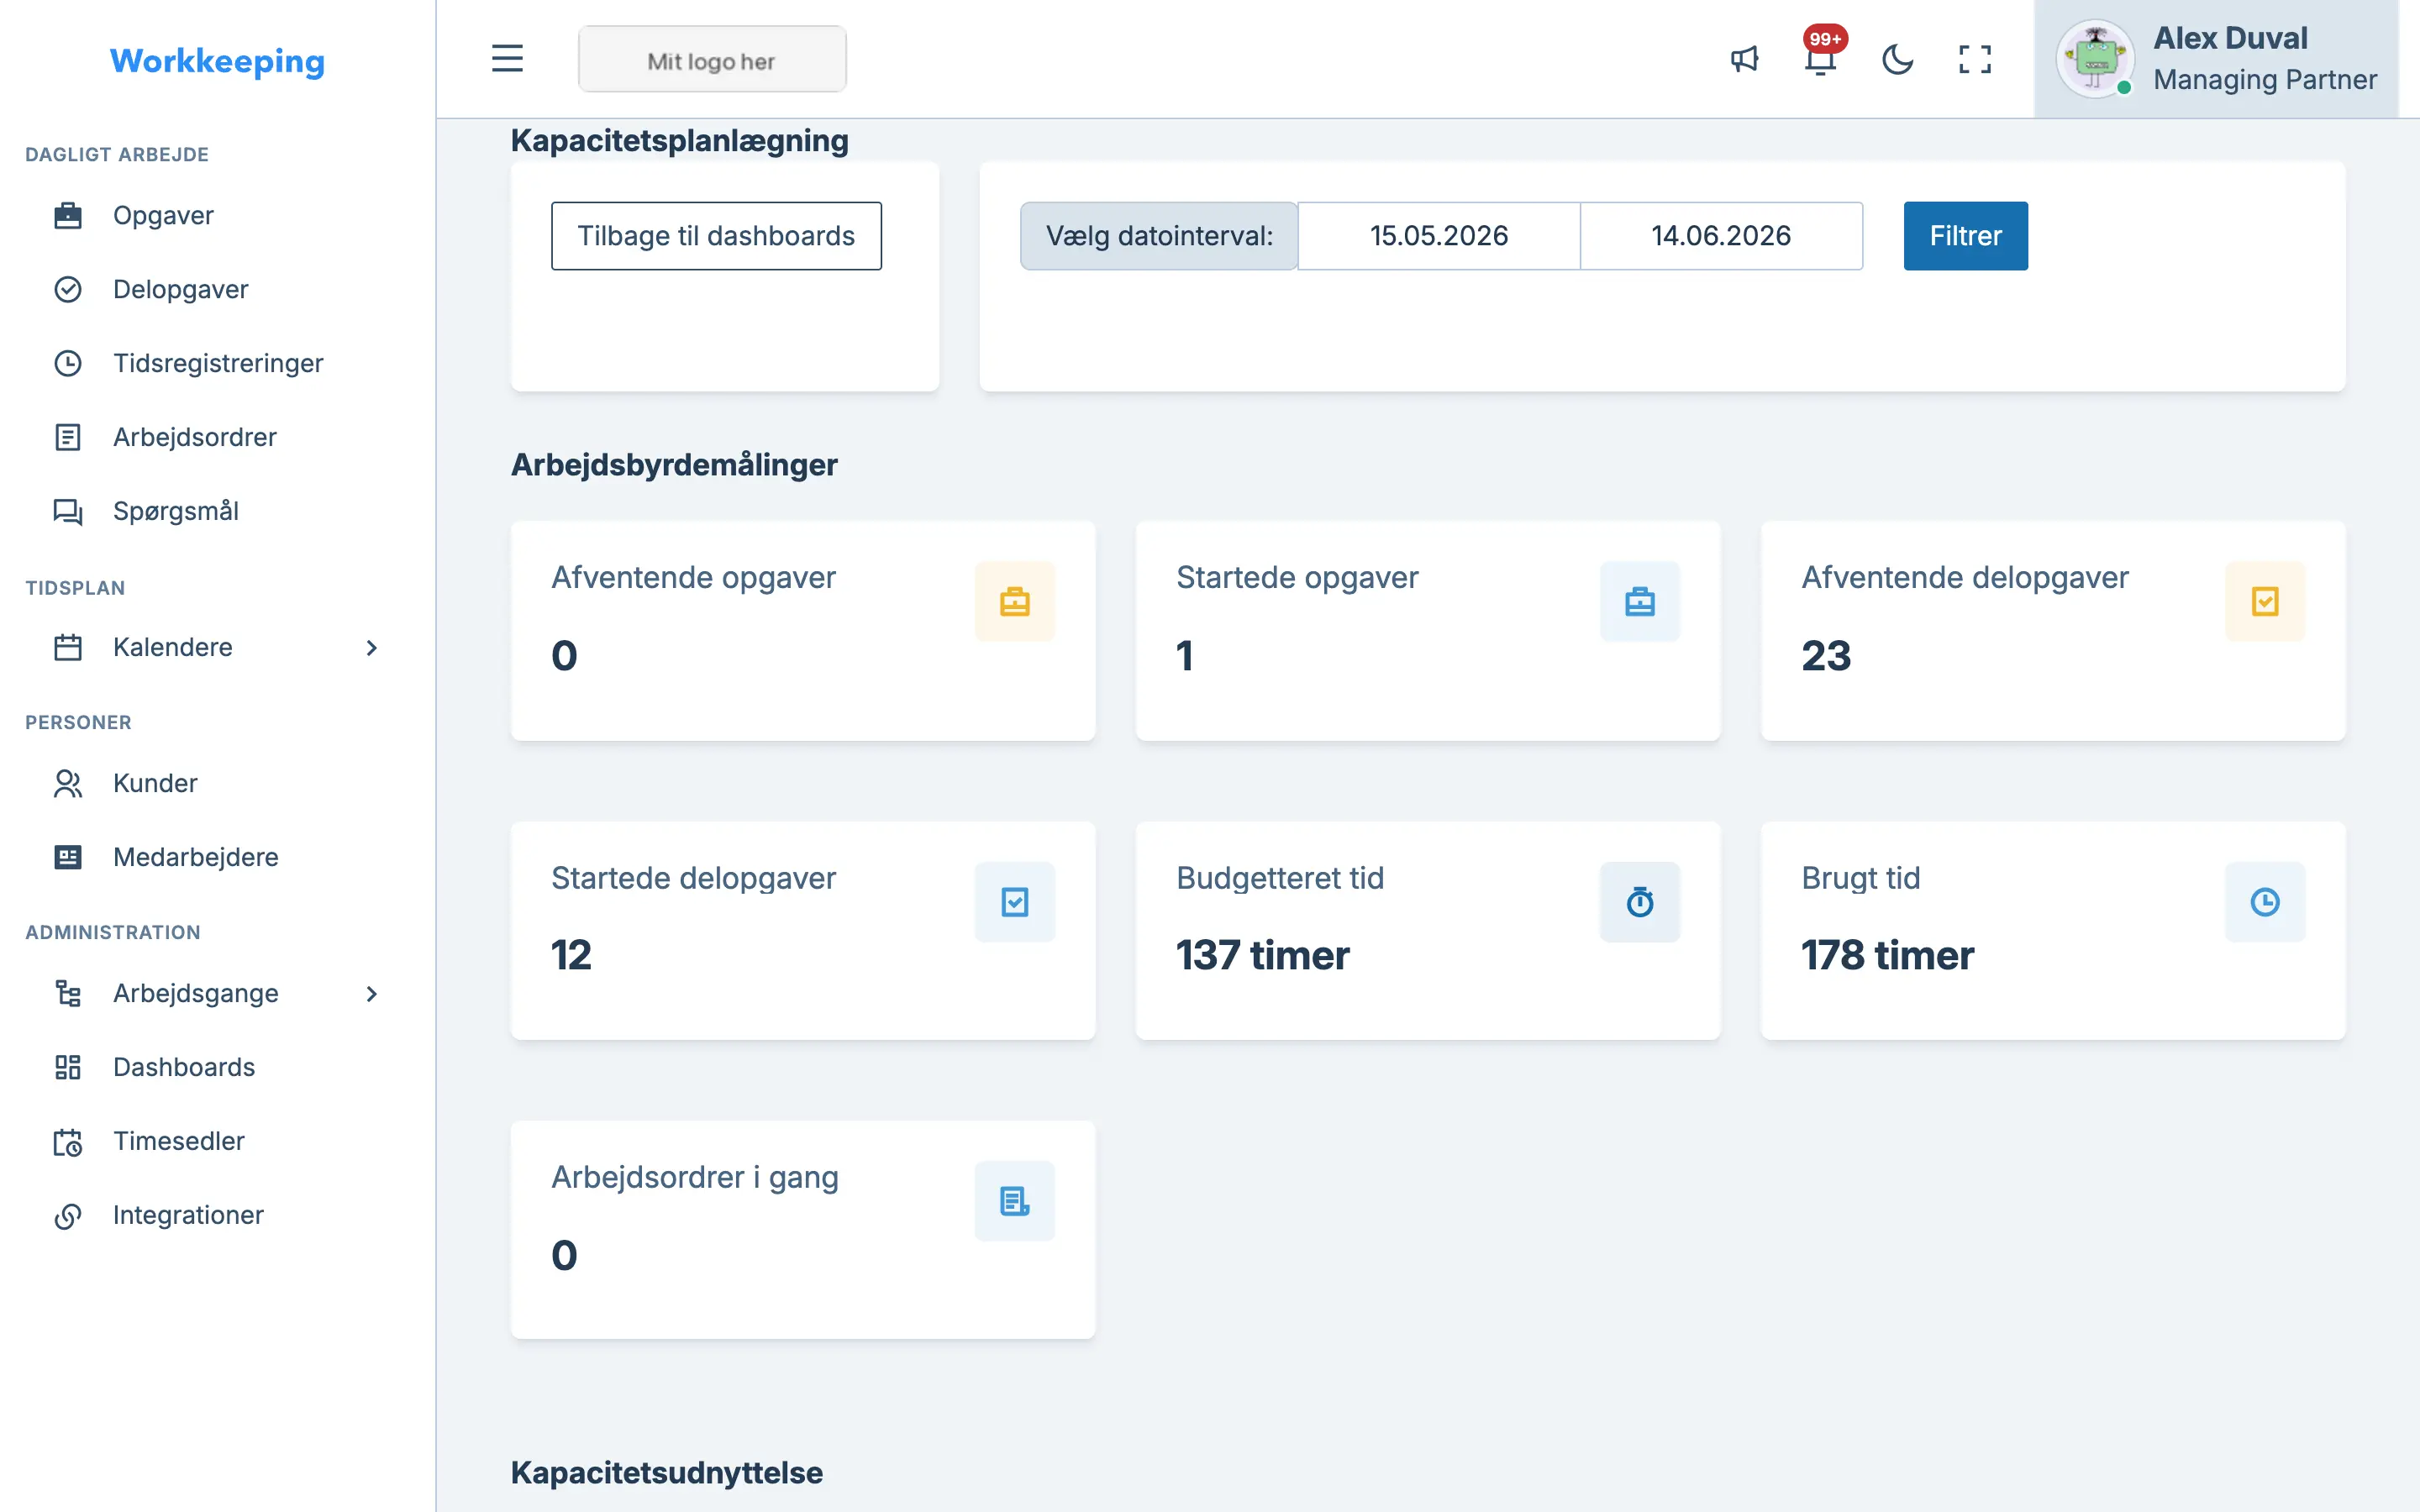The height and width of the screenshot is (1512, 2420).
Task: Click the Kalendere calendar icon
Action: (x=67, y=647)
